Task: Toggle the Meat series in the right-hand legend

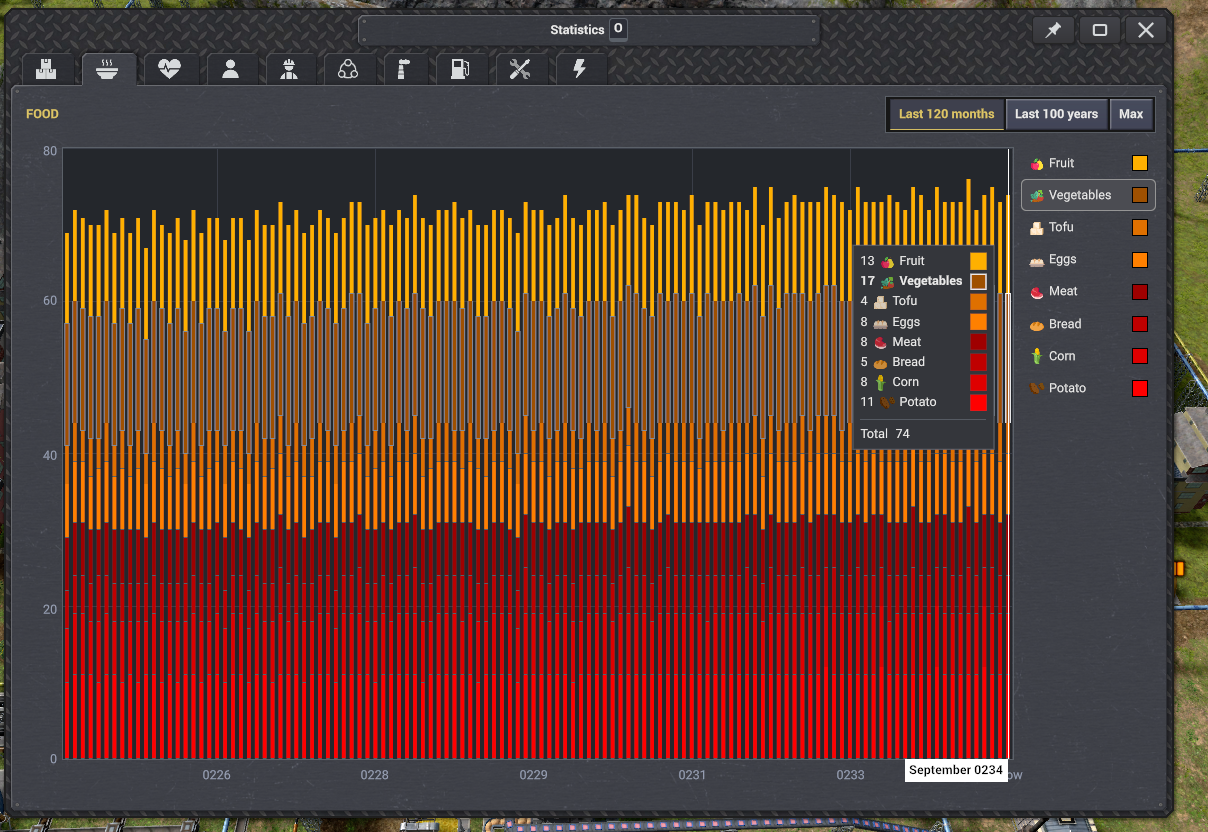Action: point(1088,291)
